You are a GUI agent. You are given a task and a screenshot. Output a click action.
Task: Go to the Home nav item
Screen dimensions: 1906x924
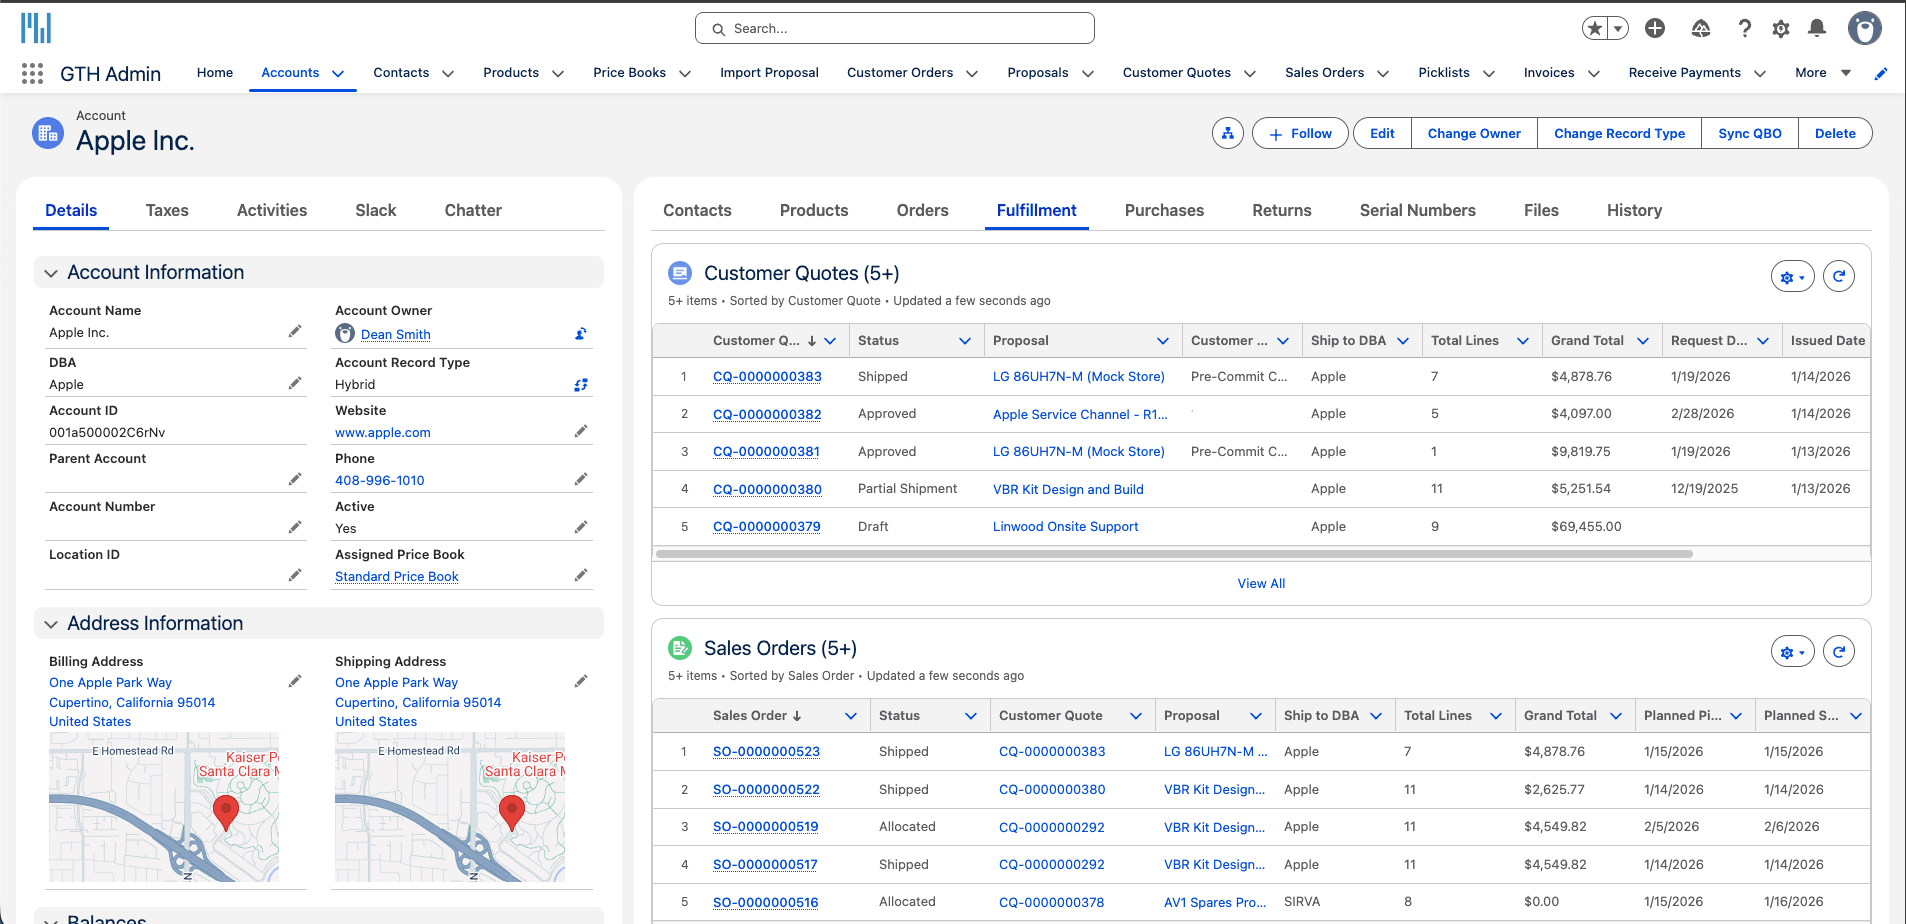tap(215, 73)
